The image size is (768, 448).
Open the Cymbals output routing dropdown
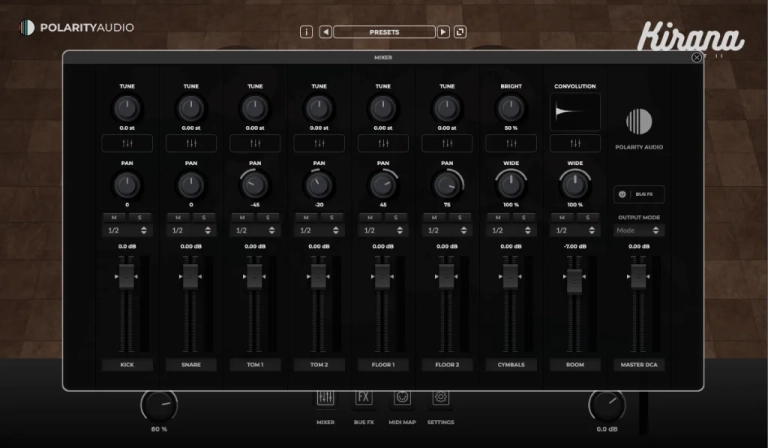pos(511,230)
